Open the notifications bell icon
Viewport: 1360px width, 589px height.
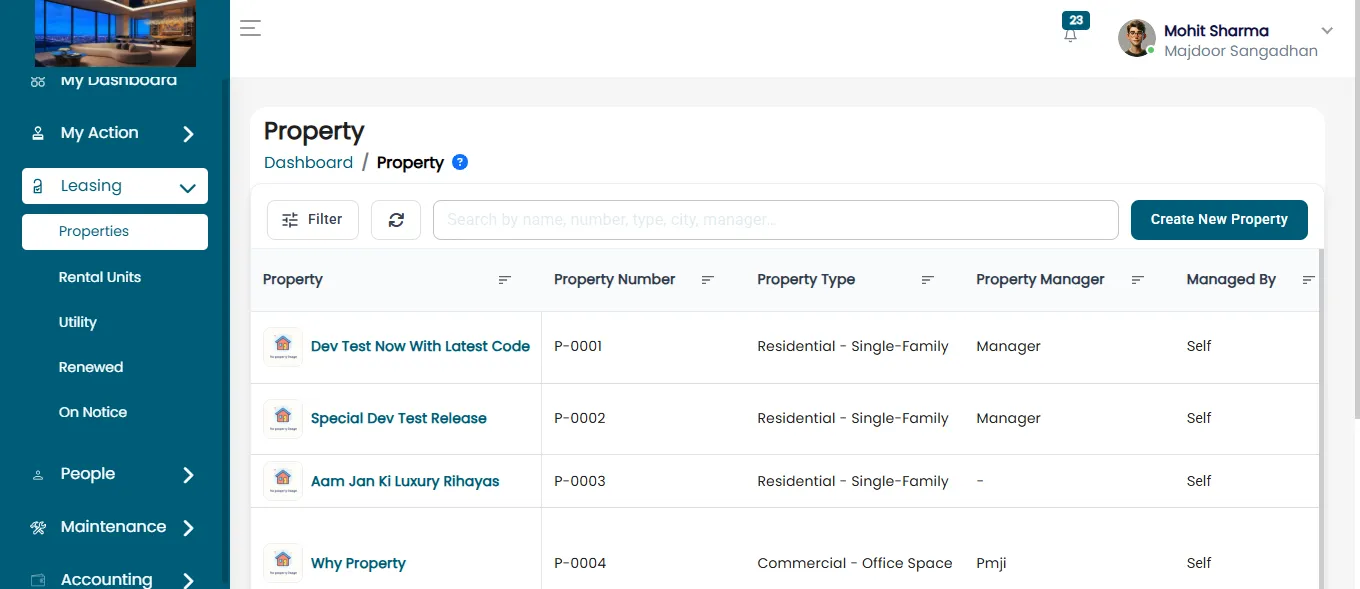coord(1071,34)
